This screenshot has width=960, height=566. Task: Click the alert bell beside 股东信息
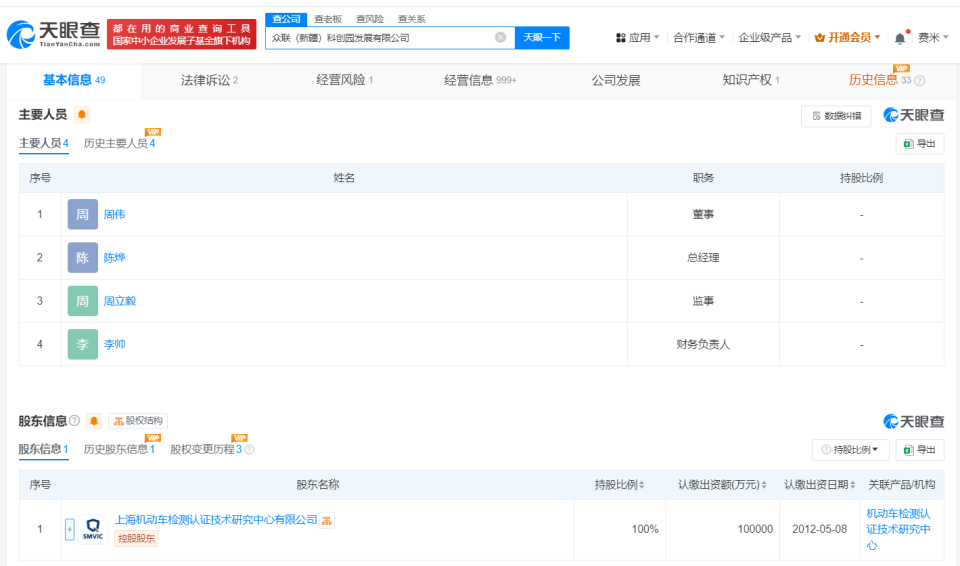(94, 421)
